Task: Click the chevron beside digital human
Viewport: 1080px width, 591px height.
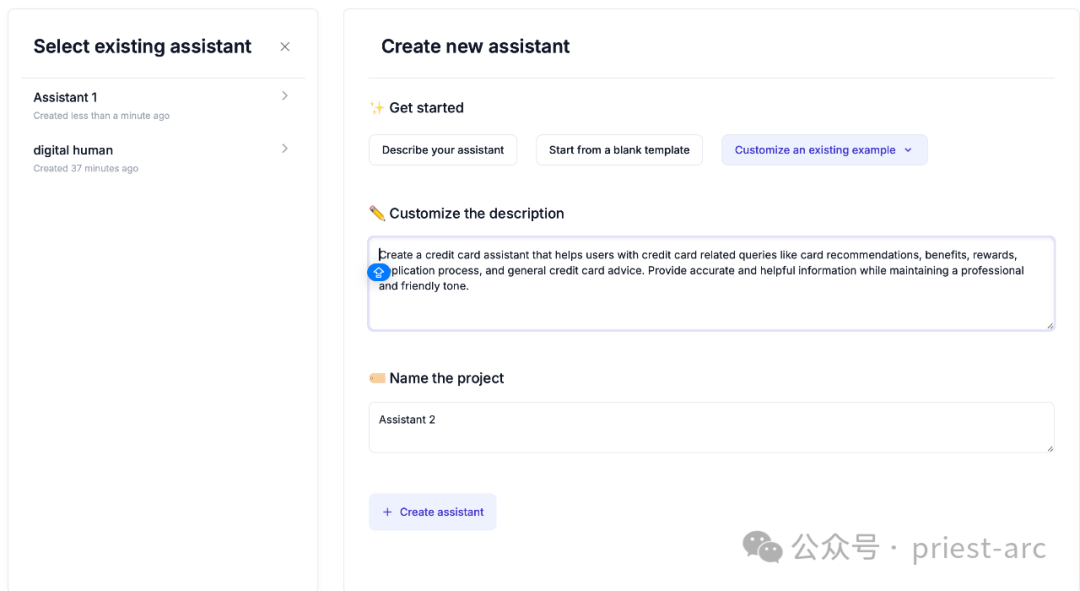Action: (x=285, y=149)
